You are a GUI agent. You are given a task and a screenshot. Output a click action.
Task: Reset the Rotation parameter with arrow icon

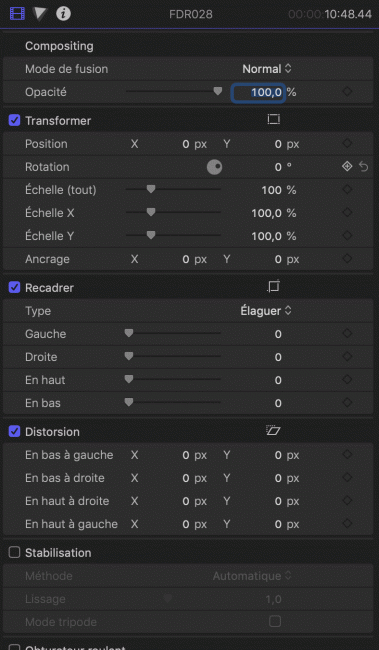(x=364, y=167)
